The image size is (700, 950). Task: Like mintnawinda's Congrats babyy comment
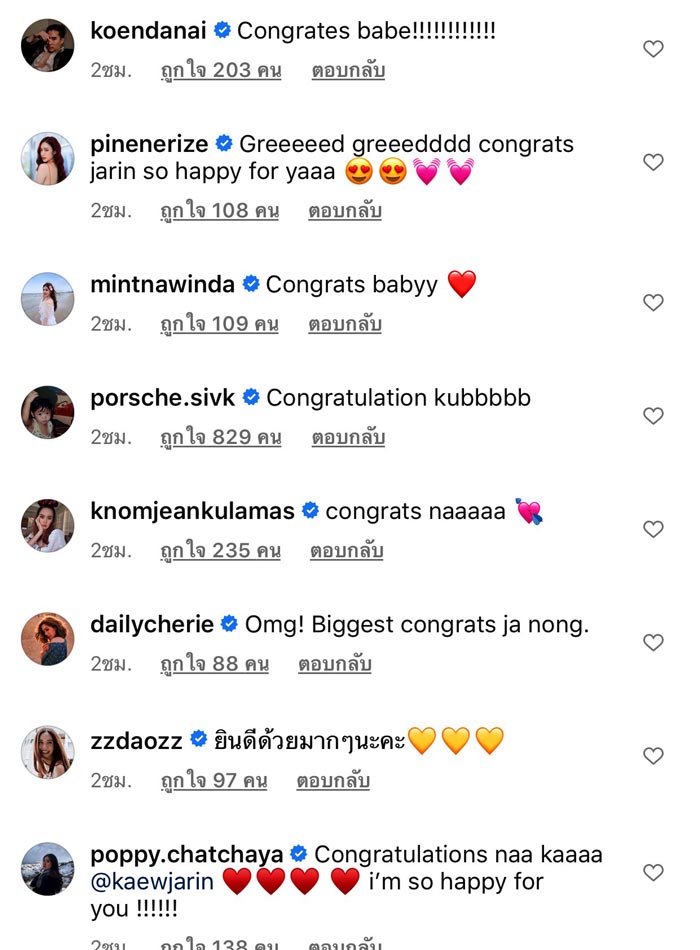[653, 302]
